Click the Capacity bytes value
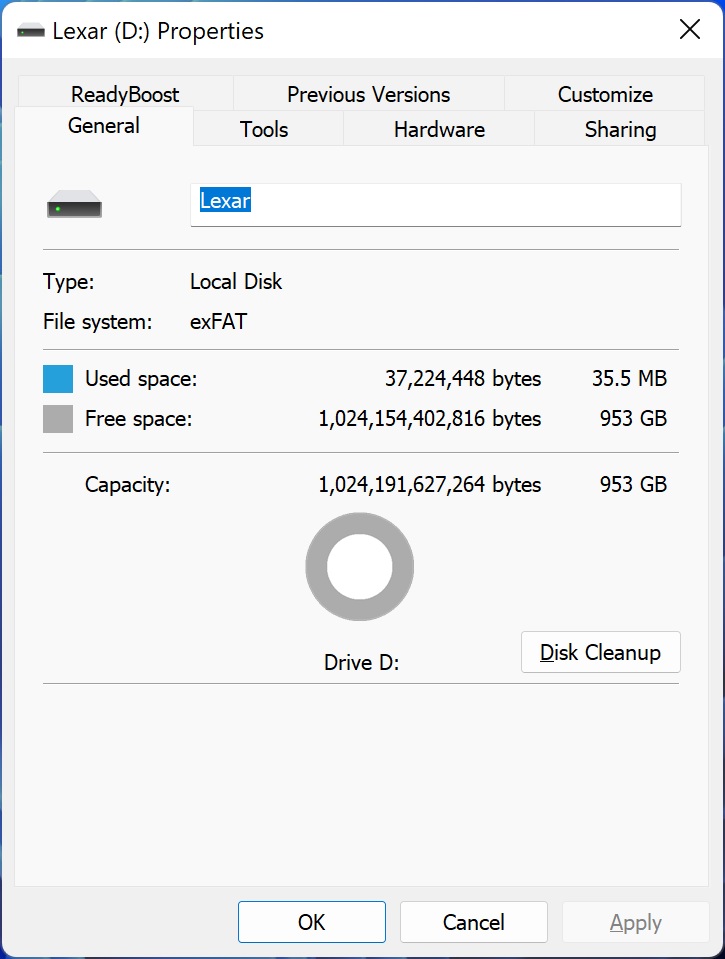Image resolution: width=725 pixels, height=959 pixels. click(x=429, y=484)
